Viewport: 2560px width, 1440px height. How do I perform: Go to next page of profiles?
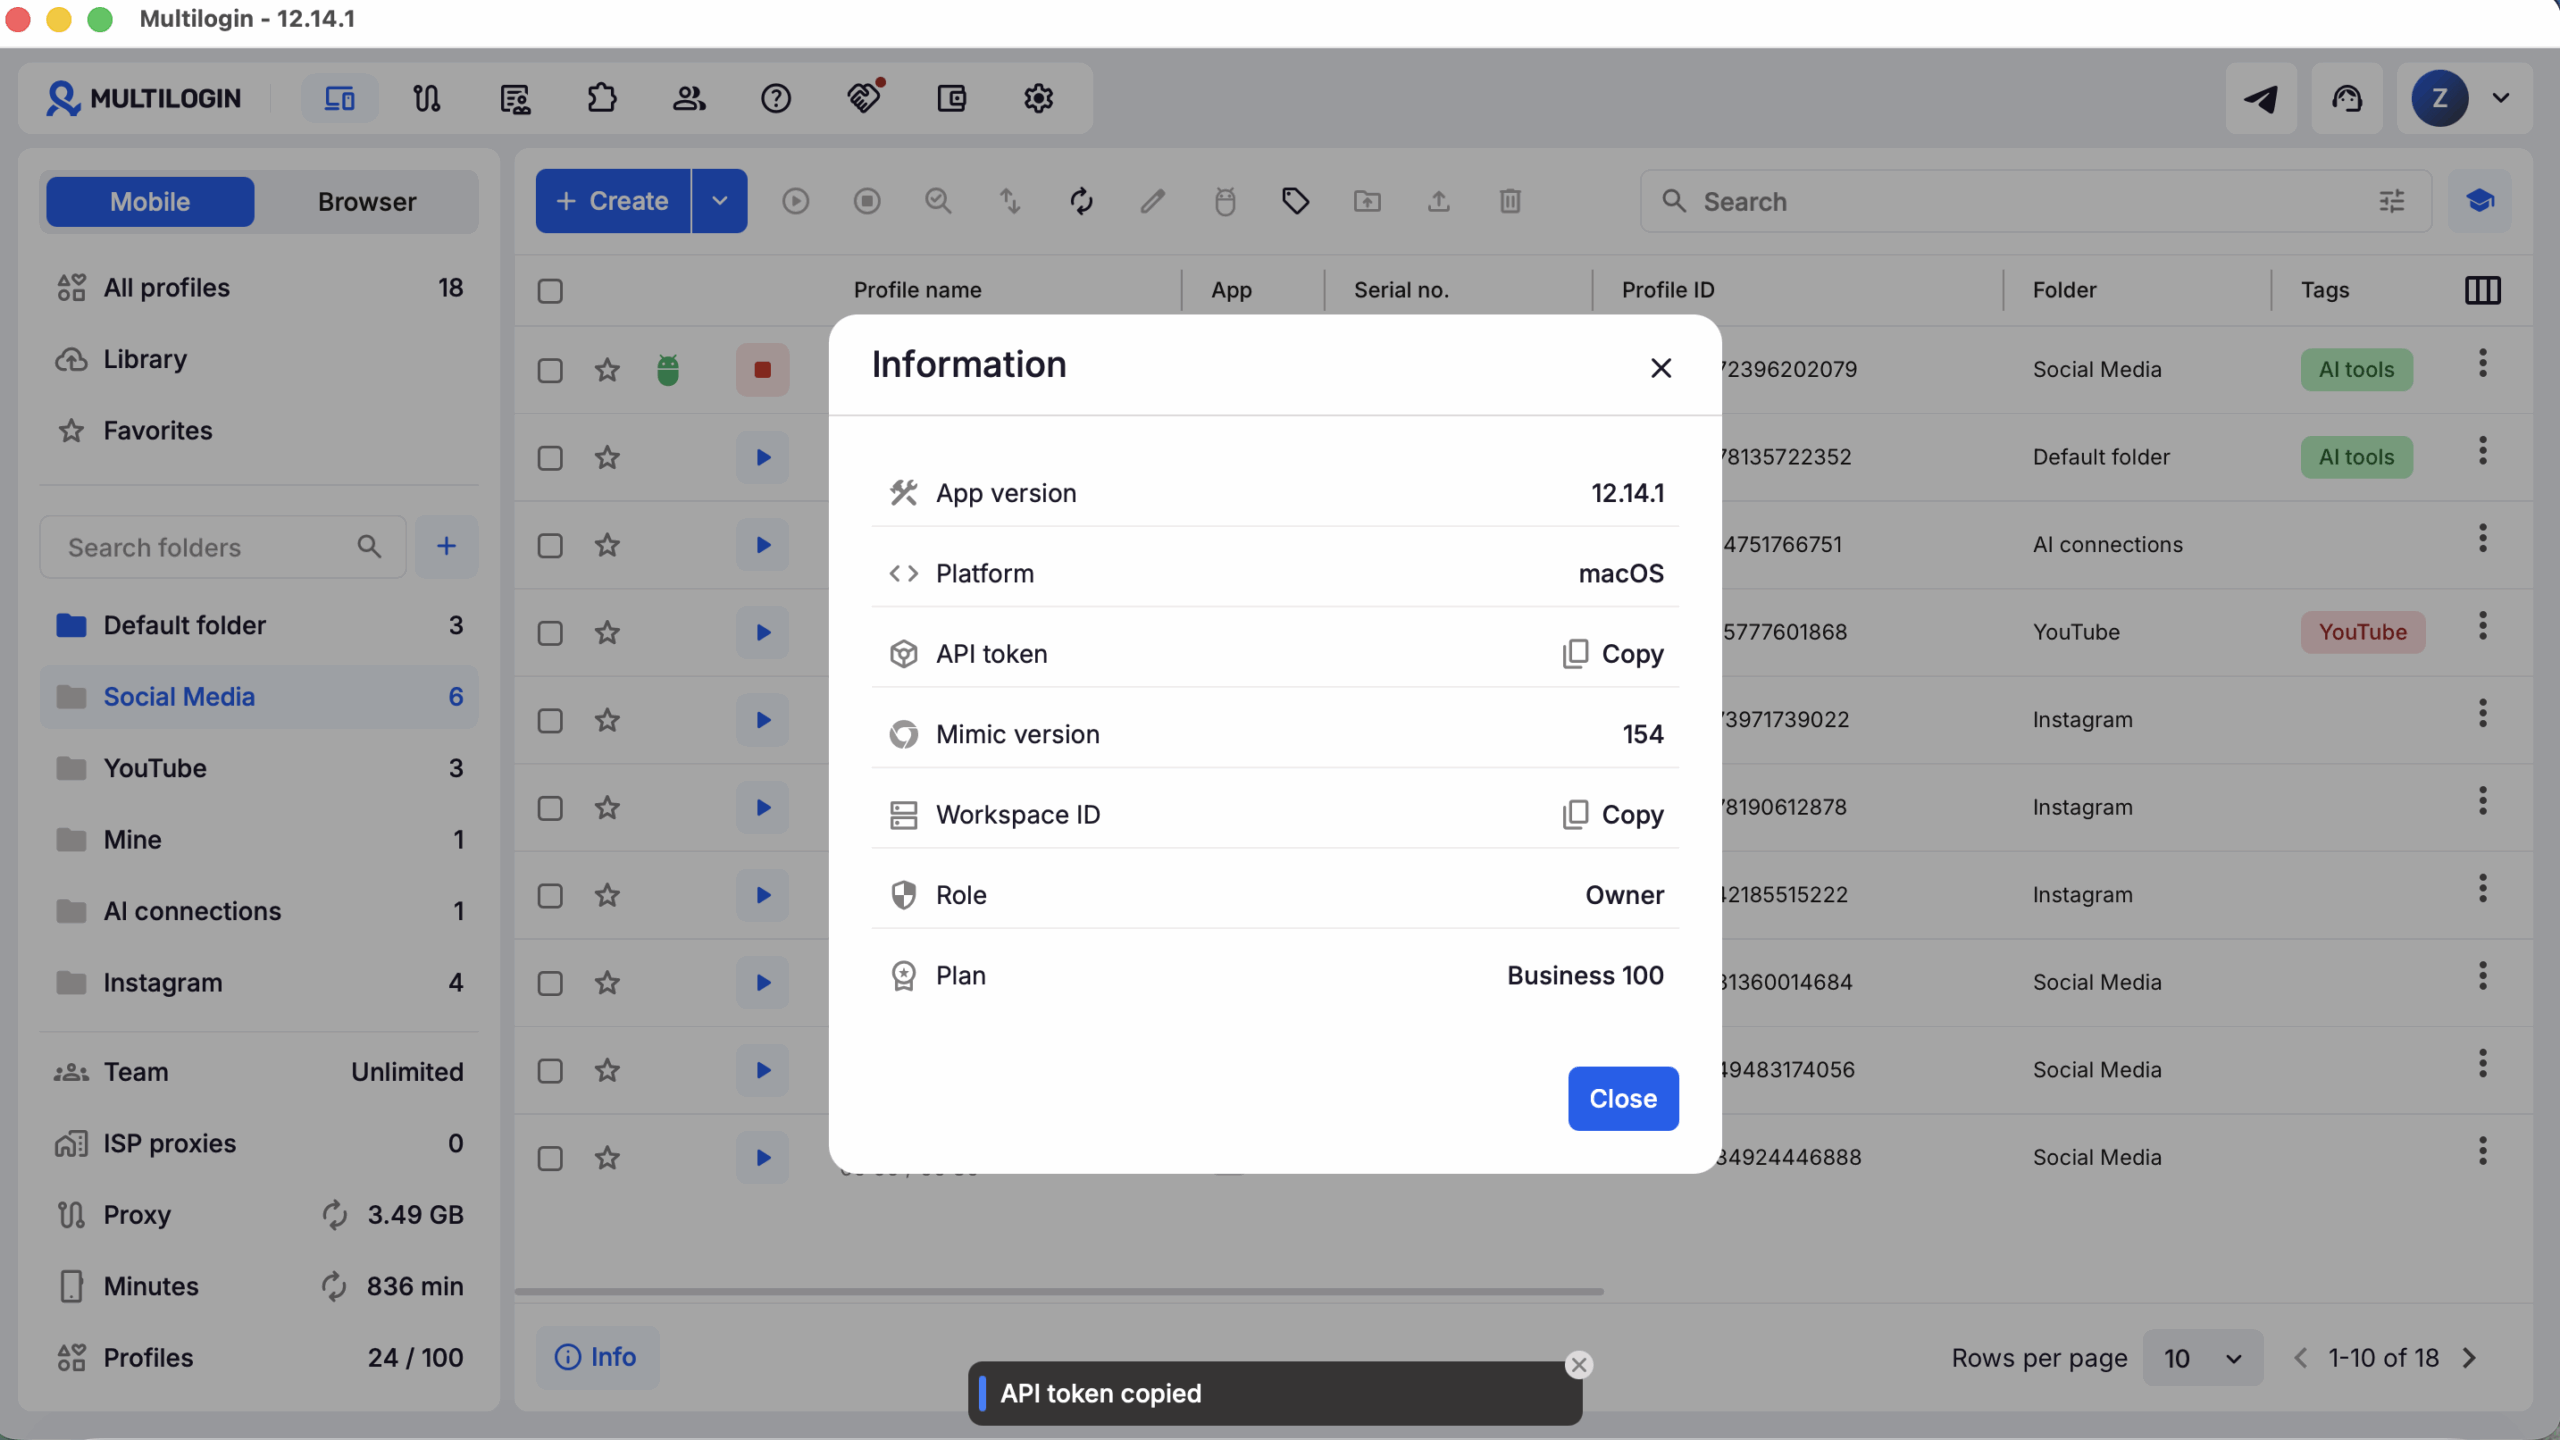(x=2470, y=1357)
